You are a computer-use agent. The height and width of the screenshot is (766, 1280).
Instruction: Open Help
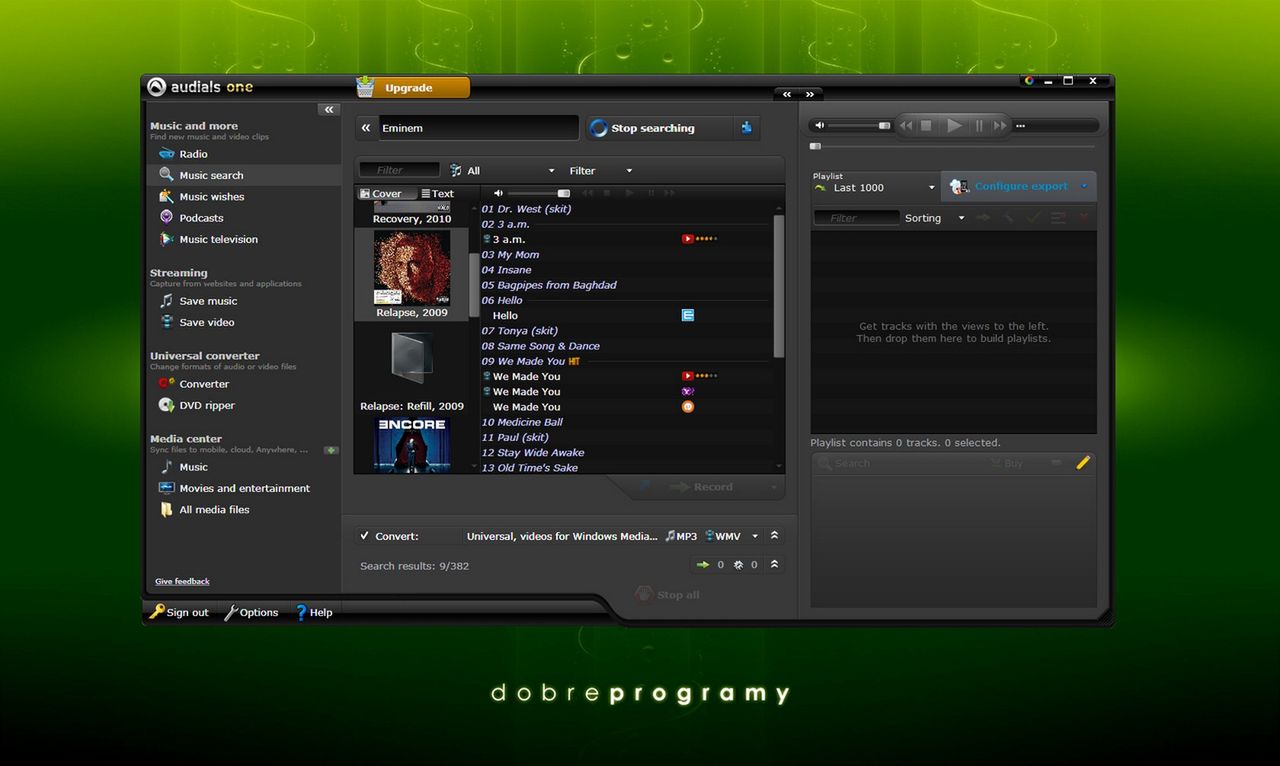(313, 613)
